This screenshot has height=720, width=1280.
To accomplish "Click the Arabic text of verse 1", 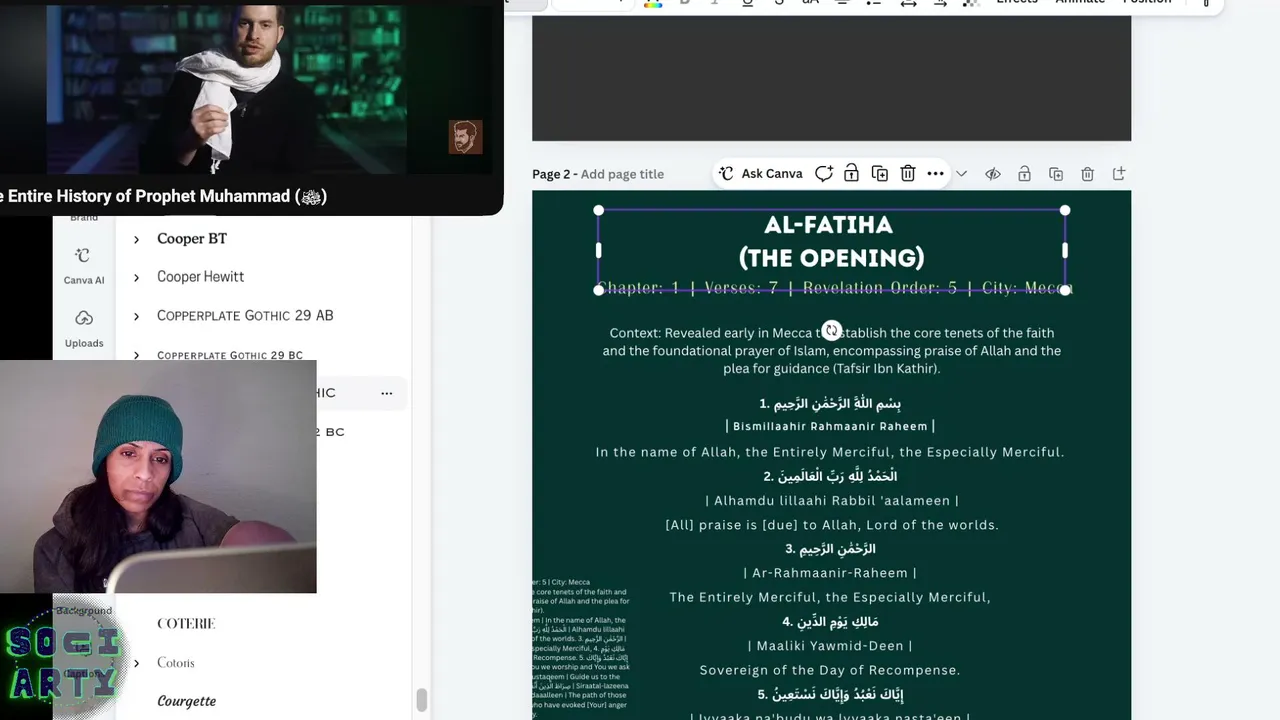I will click(830, 404).
